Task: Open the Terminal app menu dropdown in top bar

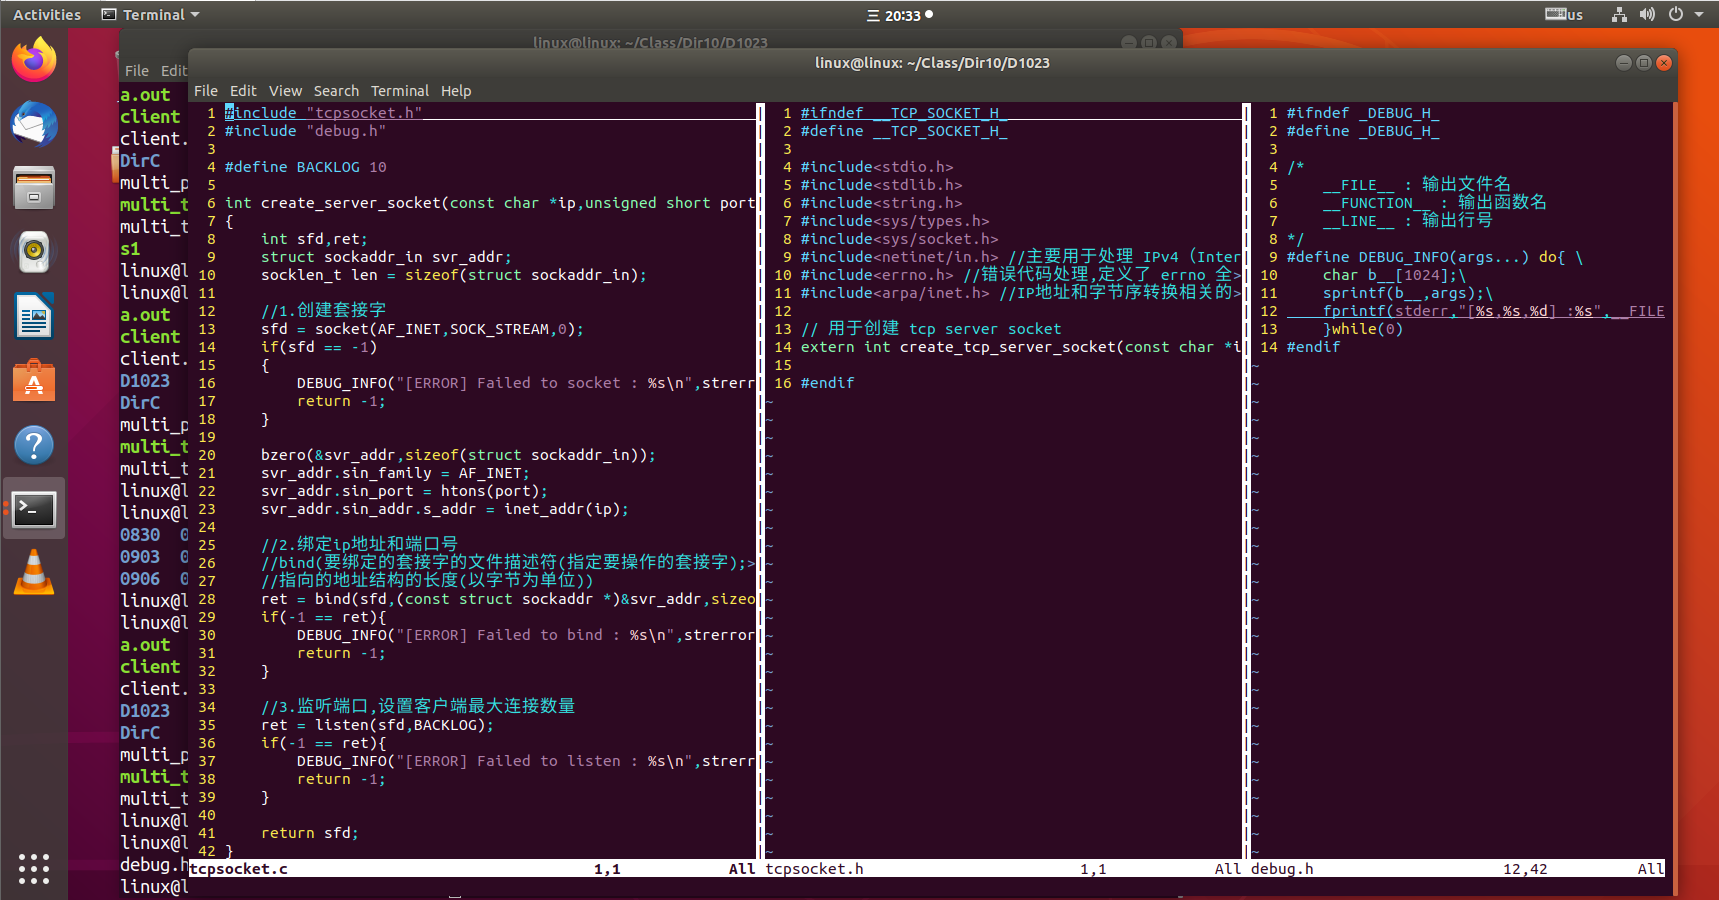Action: coord(151,15)
